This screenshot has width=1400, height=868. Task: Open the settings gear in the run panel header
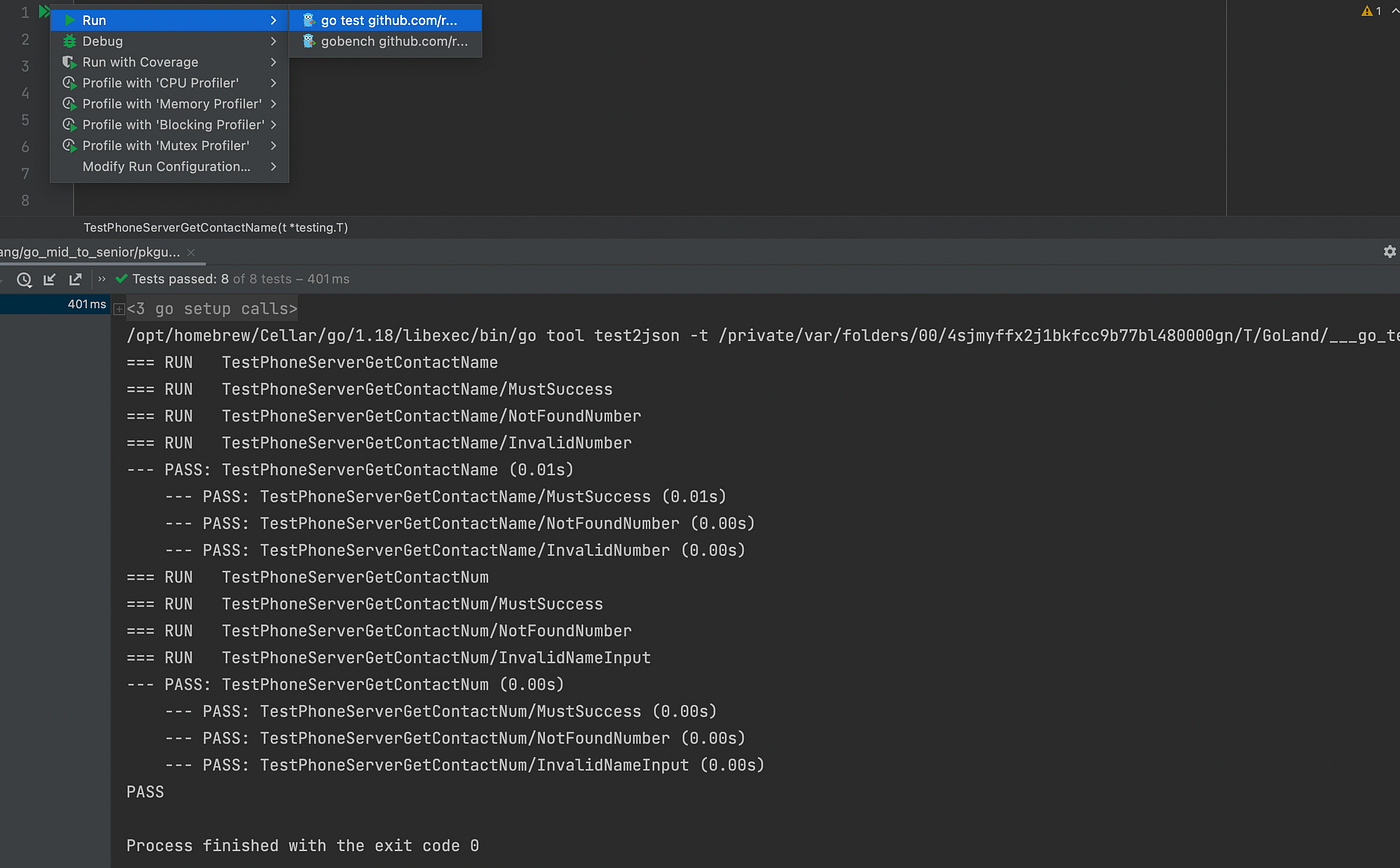(x=1389, y=252)
